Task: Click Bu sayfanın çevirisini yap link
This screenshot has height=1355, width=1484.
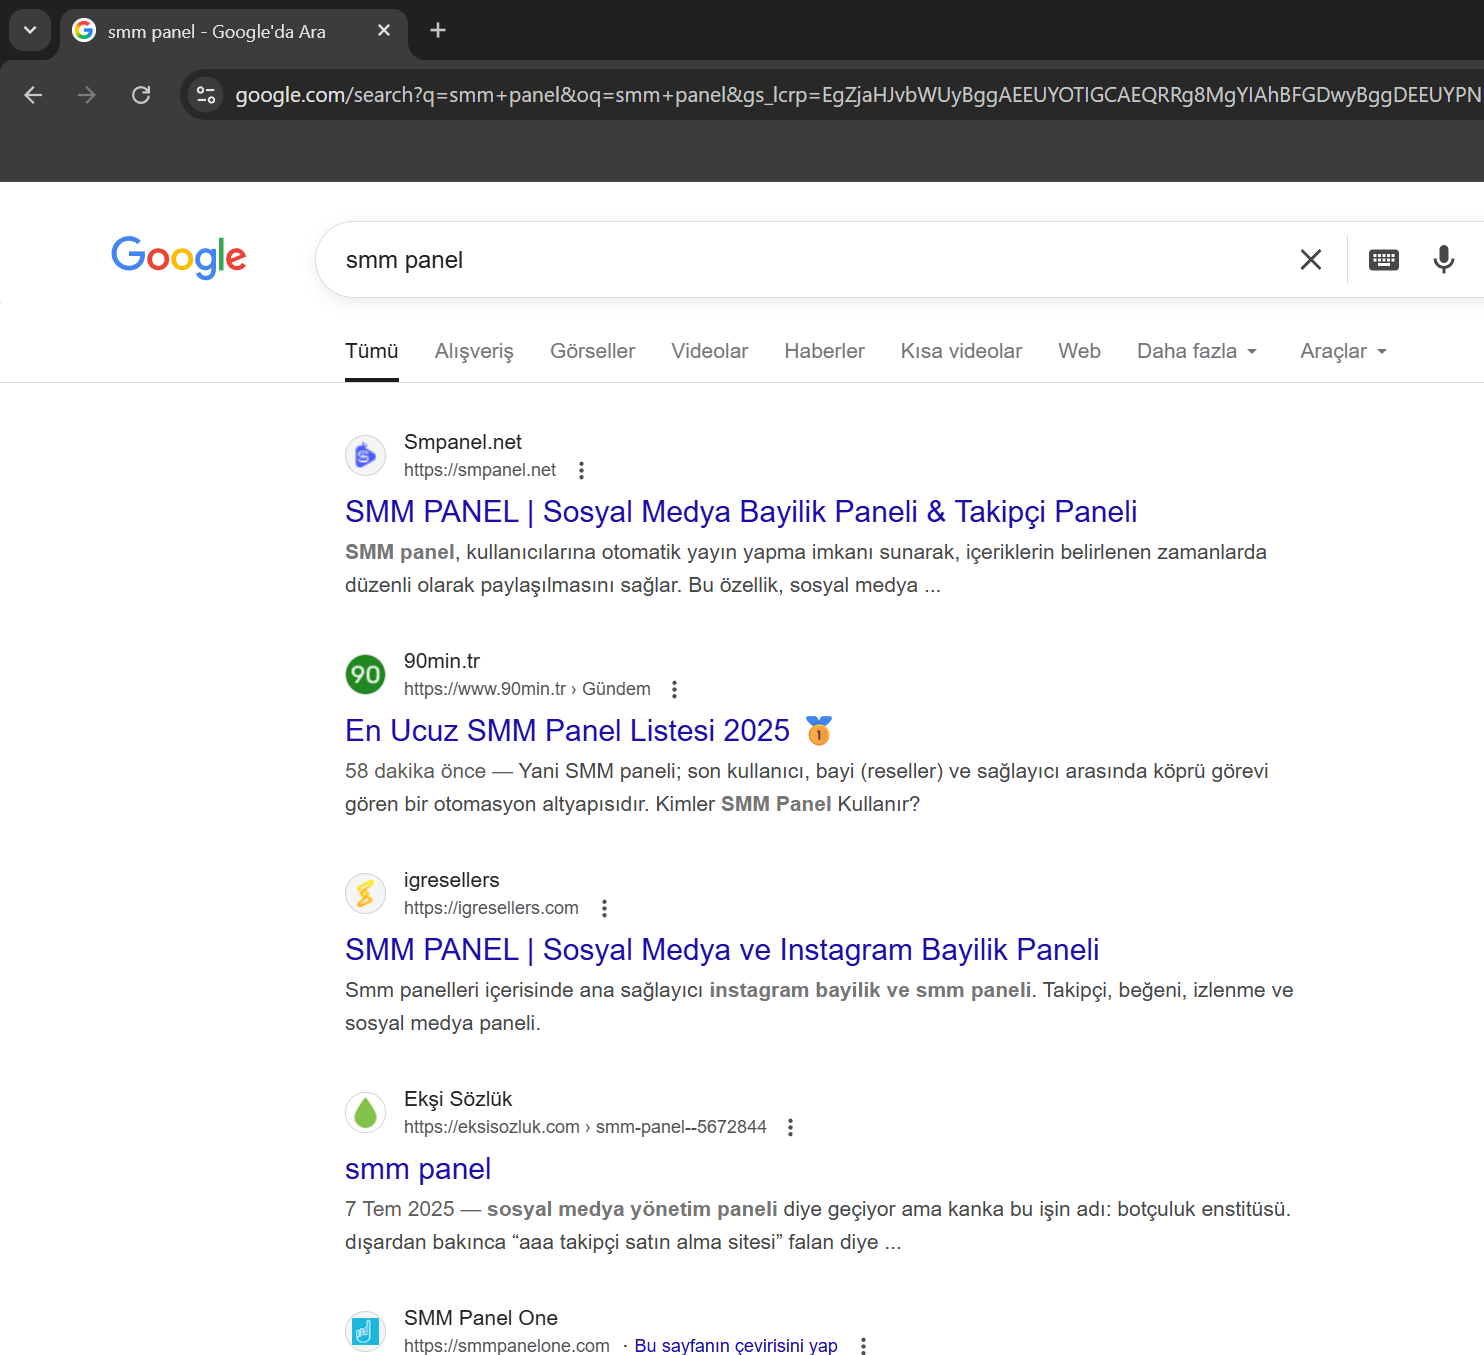Action: 736,1346
